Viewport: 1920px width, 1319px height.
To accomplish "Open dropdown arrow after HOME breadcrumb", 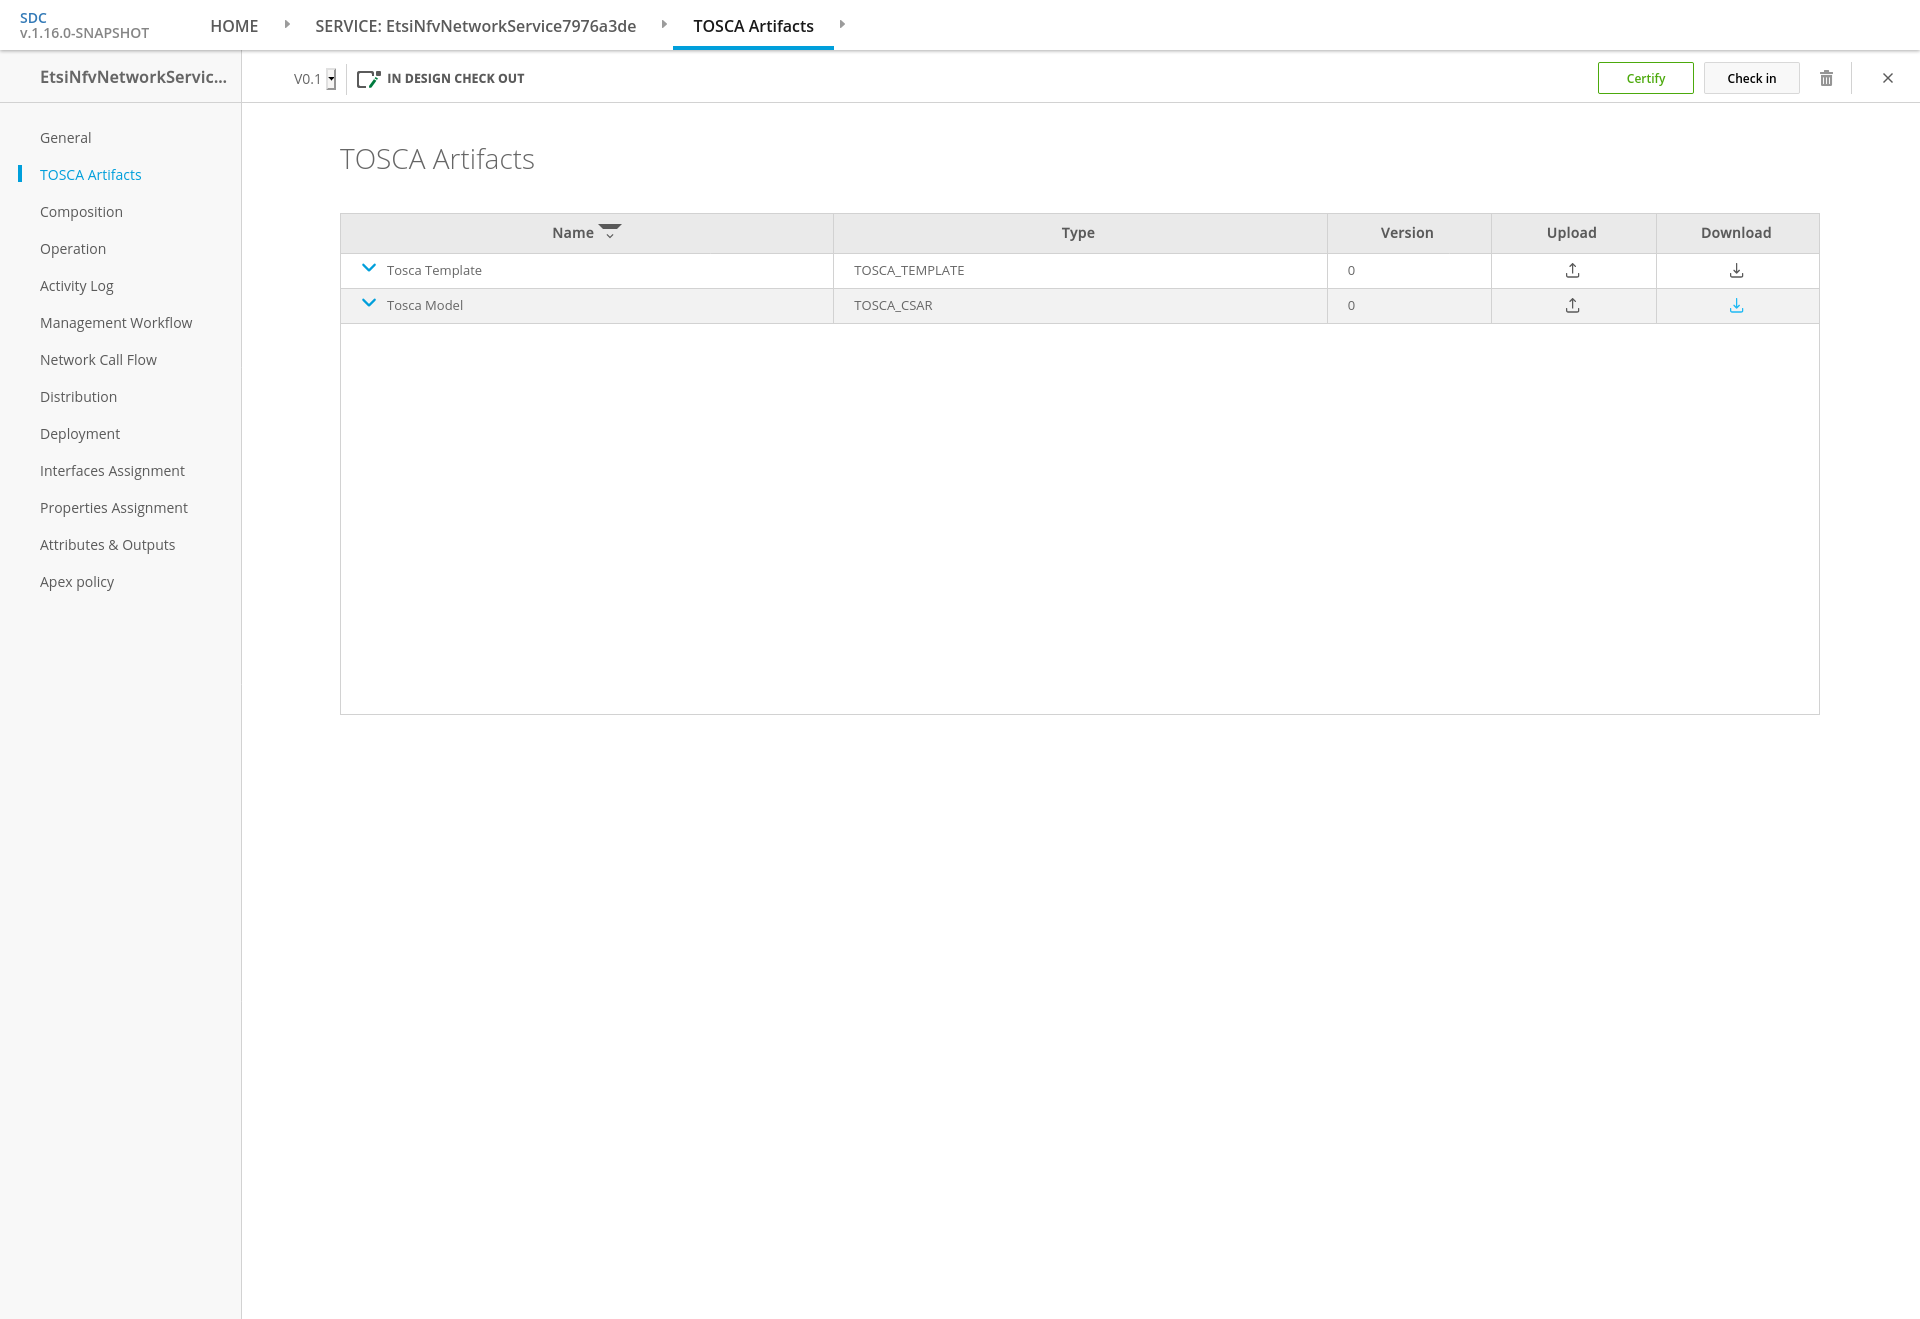I will [287, 24].
